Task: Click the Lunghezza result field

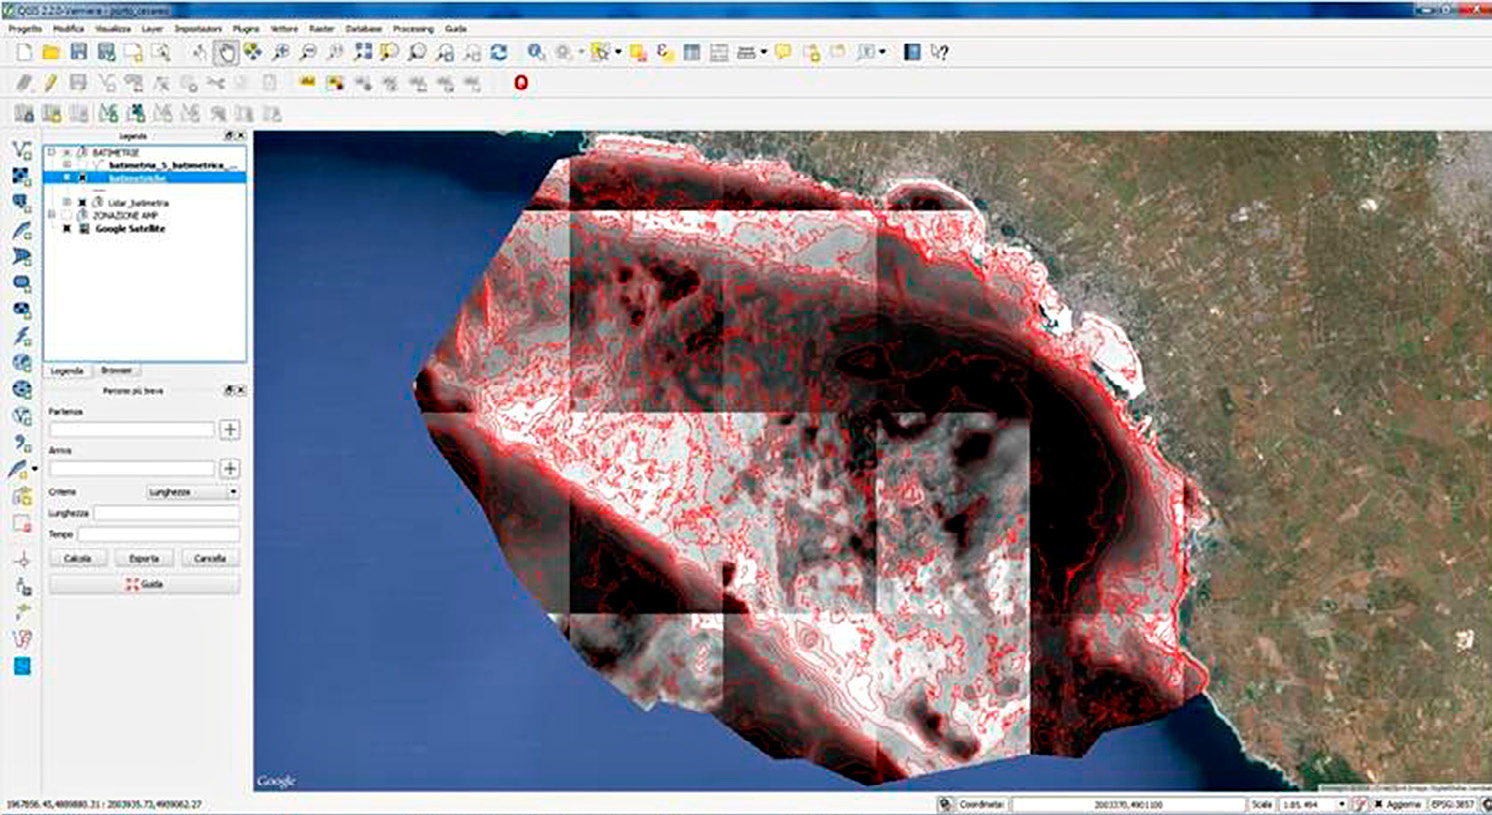Action: click(x=166, y=513)
